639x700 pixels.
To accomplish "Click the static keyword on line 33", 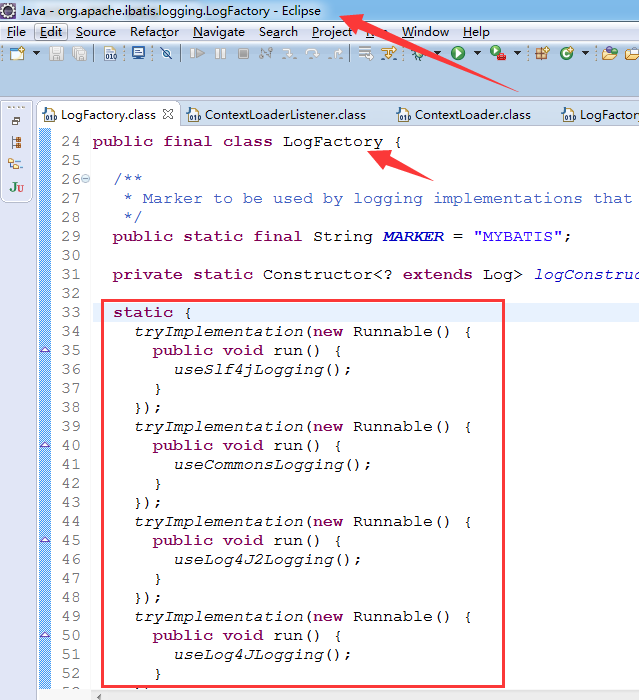I will 143,312.
